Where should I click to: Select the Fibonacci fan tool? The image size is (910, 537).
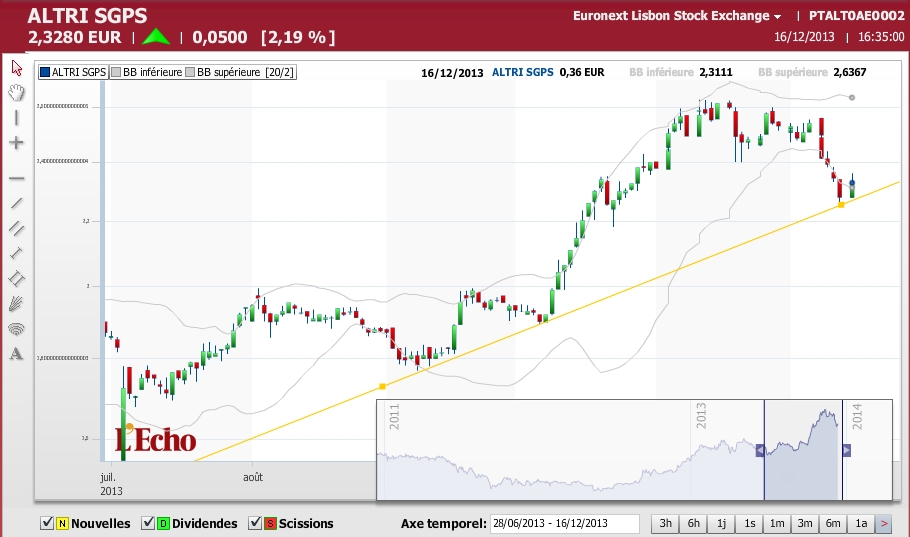pos(16,303)
